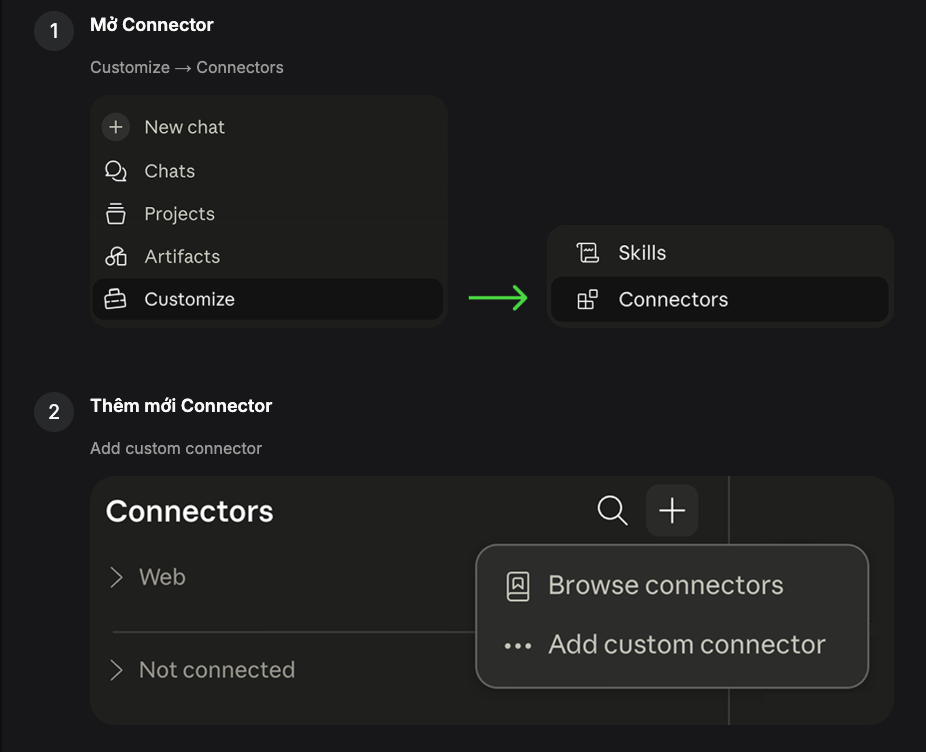The width and height of the screenshot is (926, 752).
Task: Go to Artifacts in the sidebar
Action: click(x=268, y=256)
